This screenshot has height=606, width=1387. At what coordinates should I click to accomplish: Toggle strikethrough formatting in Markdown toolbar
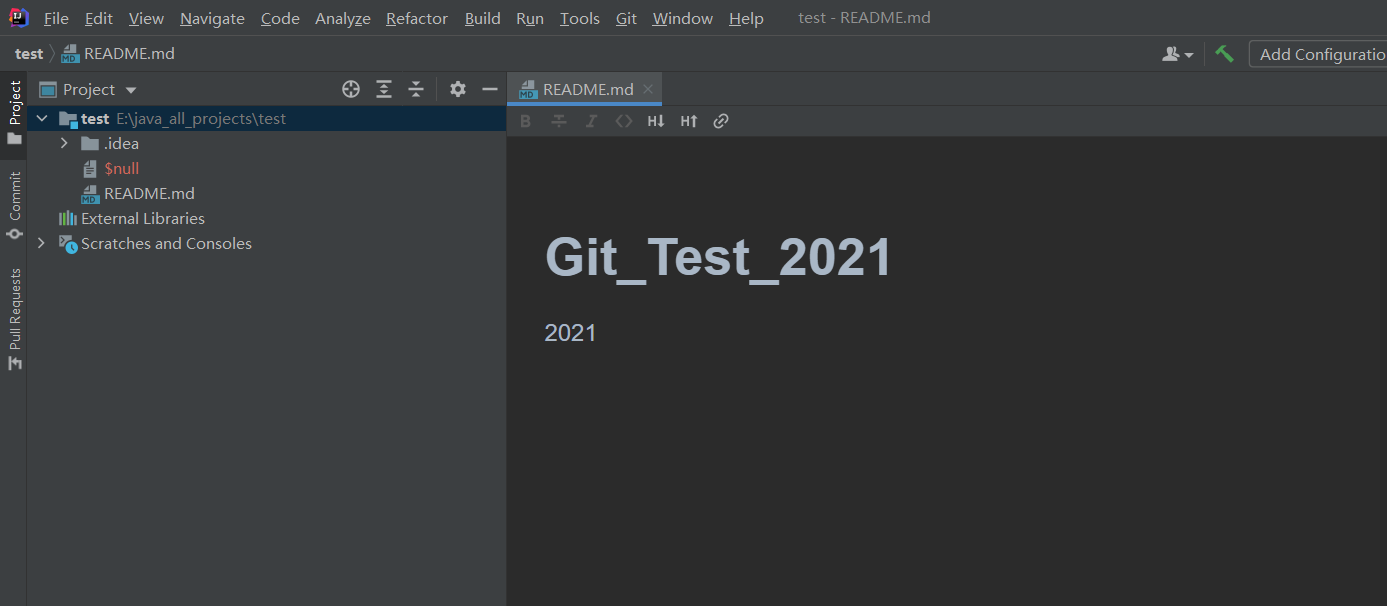(559, 121)
